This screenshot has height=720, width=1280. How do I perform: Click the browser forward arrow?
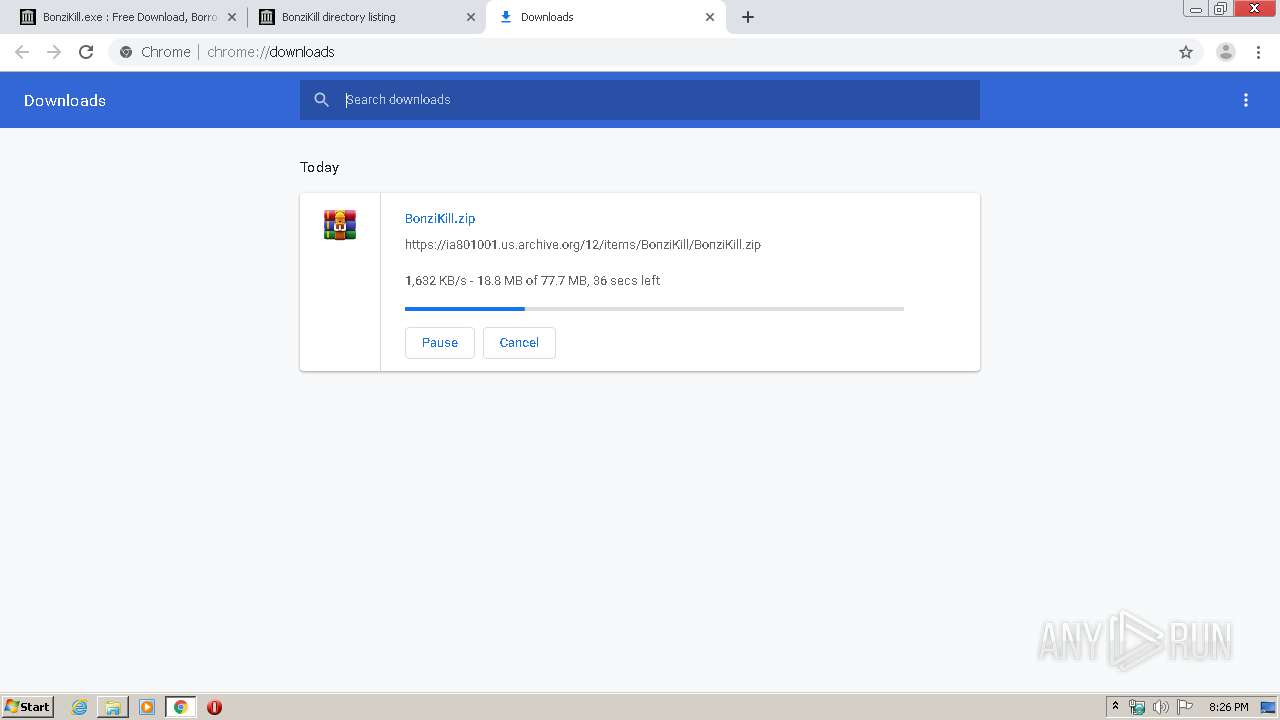54,52
